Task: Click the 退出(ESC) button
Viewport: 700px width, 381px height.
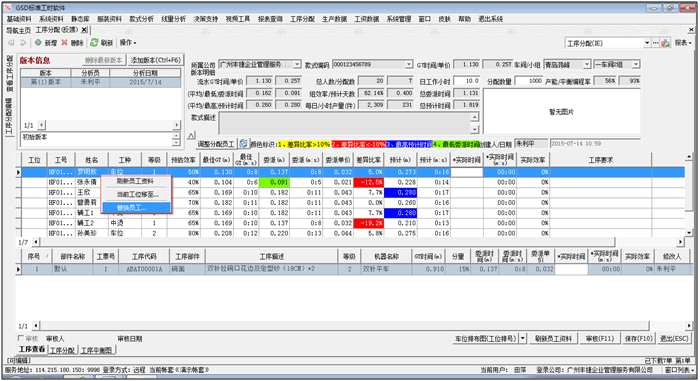Action: pos(674,339)
